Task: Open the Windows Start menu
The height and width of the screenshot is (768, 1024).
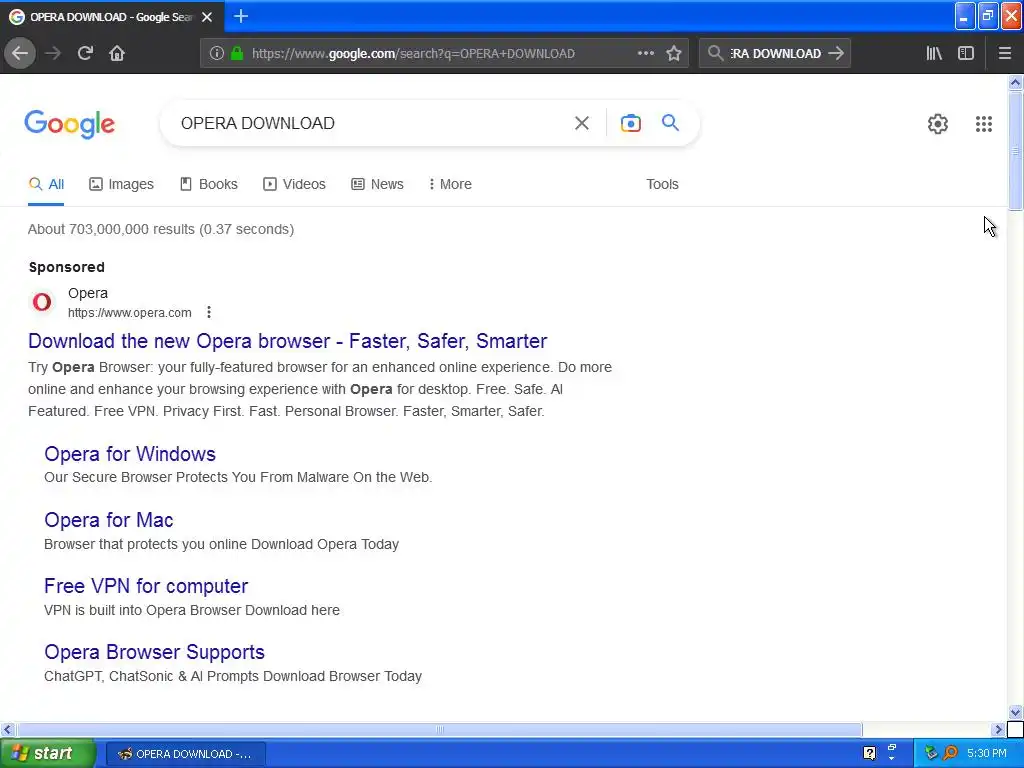Action: tap(48, 753)
